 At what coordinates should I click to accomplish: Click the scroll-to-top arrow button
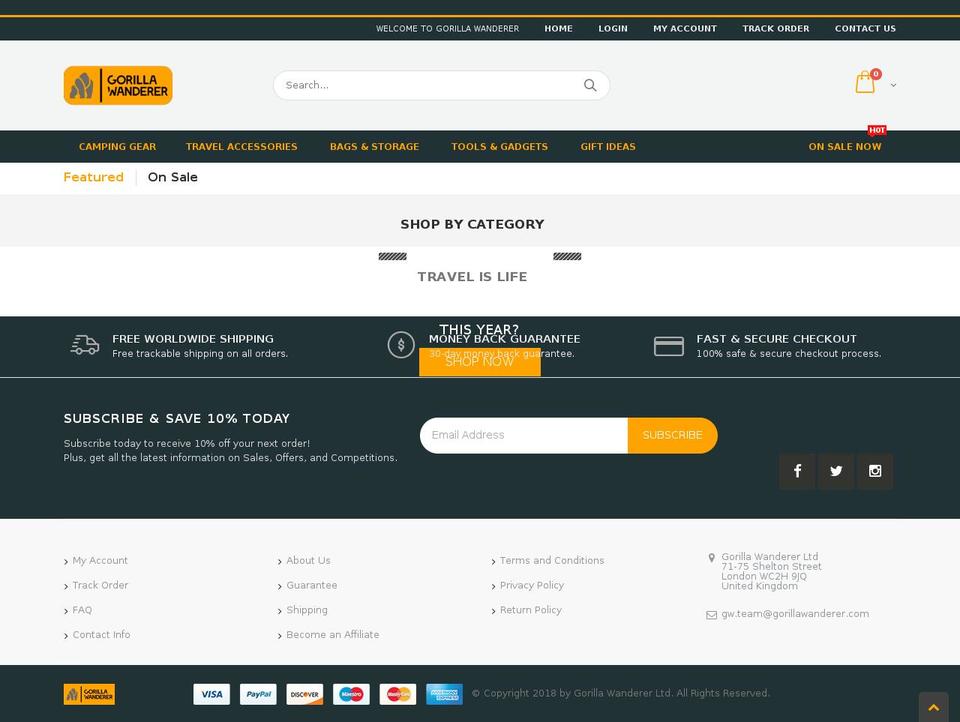pos(934,707)
